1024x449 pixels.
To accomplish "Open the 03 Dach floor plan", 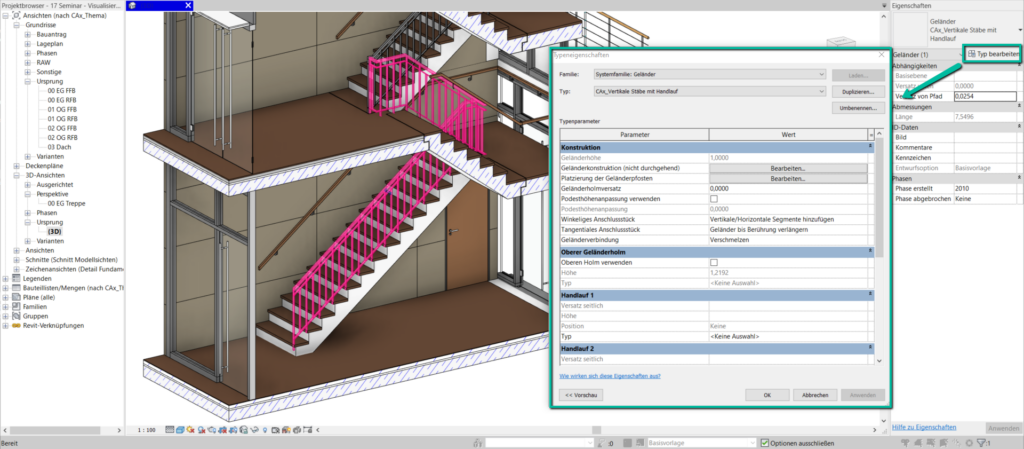I will point(62,147).
